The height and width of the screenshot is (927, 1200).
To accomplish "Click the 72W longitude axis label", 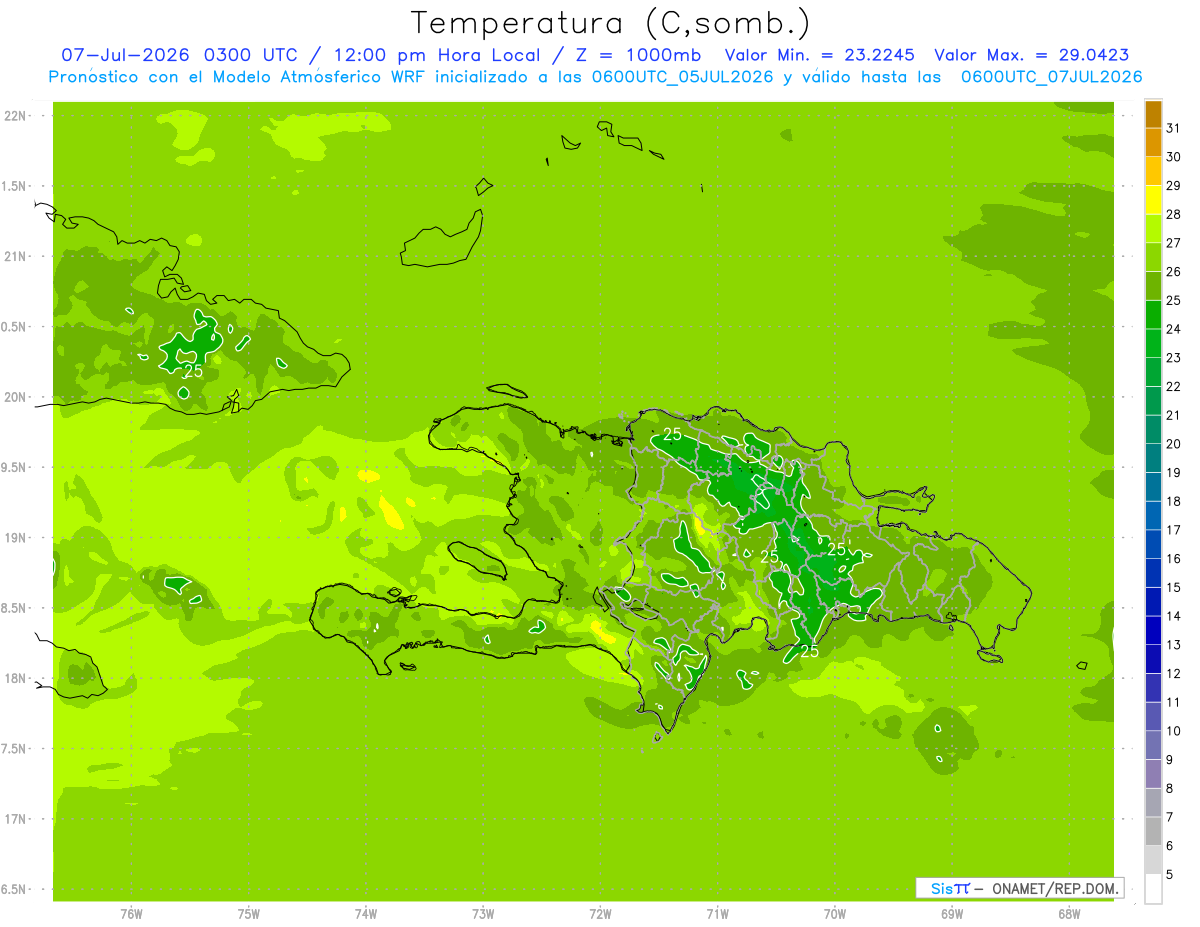I will click(600, 913).
